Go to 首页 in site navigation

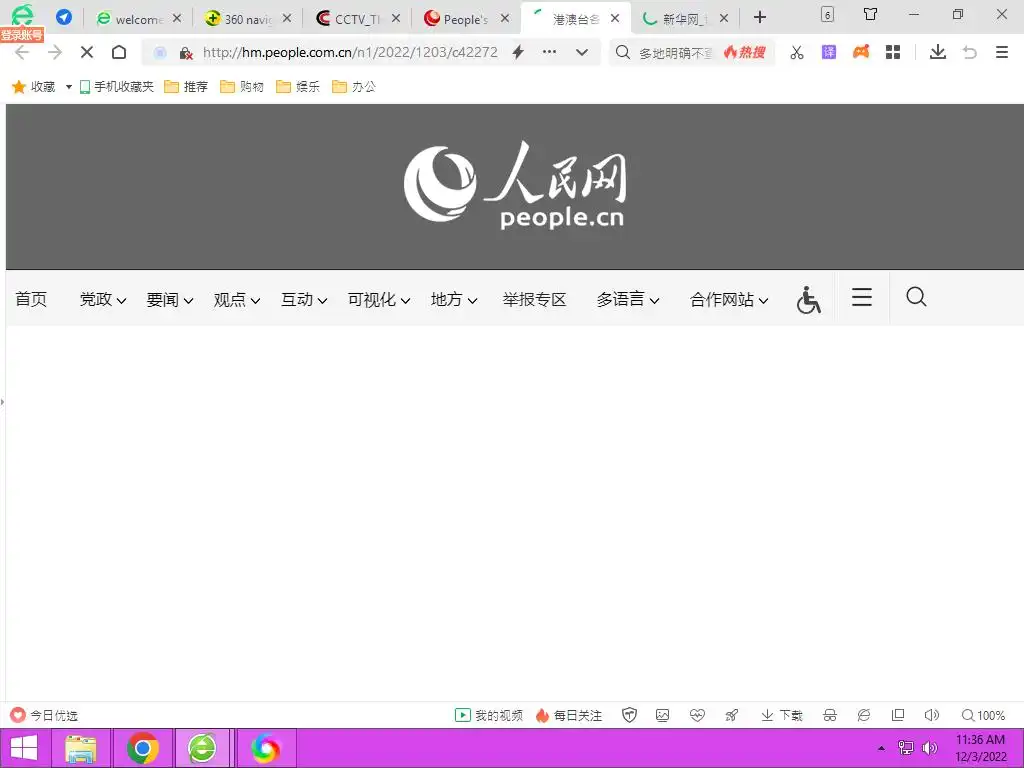point(31,299)
